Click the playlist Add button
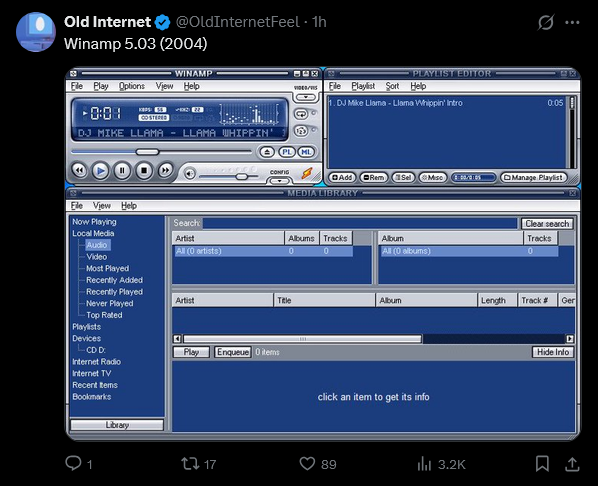 coord(342,177)
